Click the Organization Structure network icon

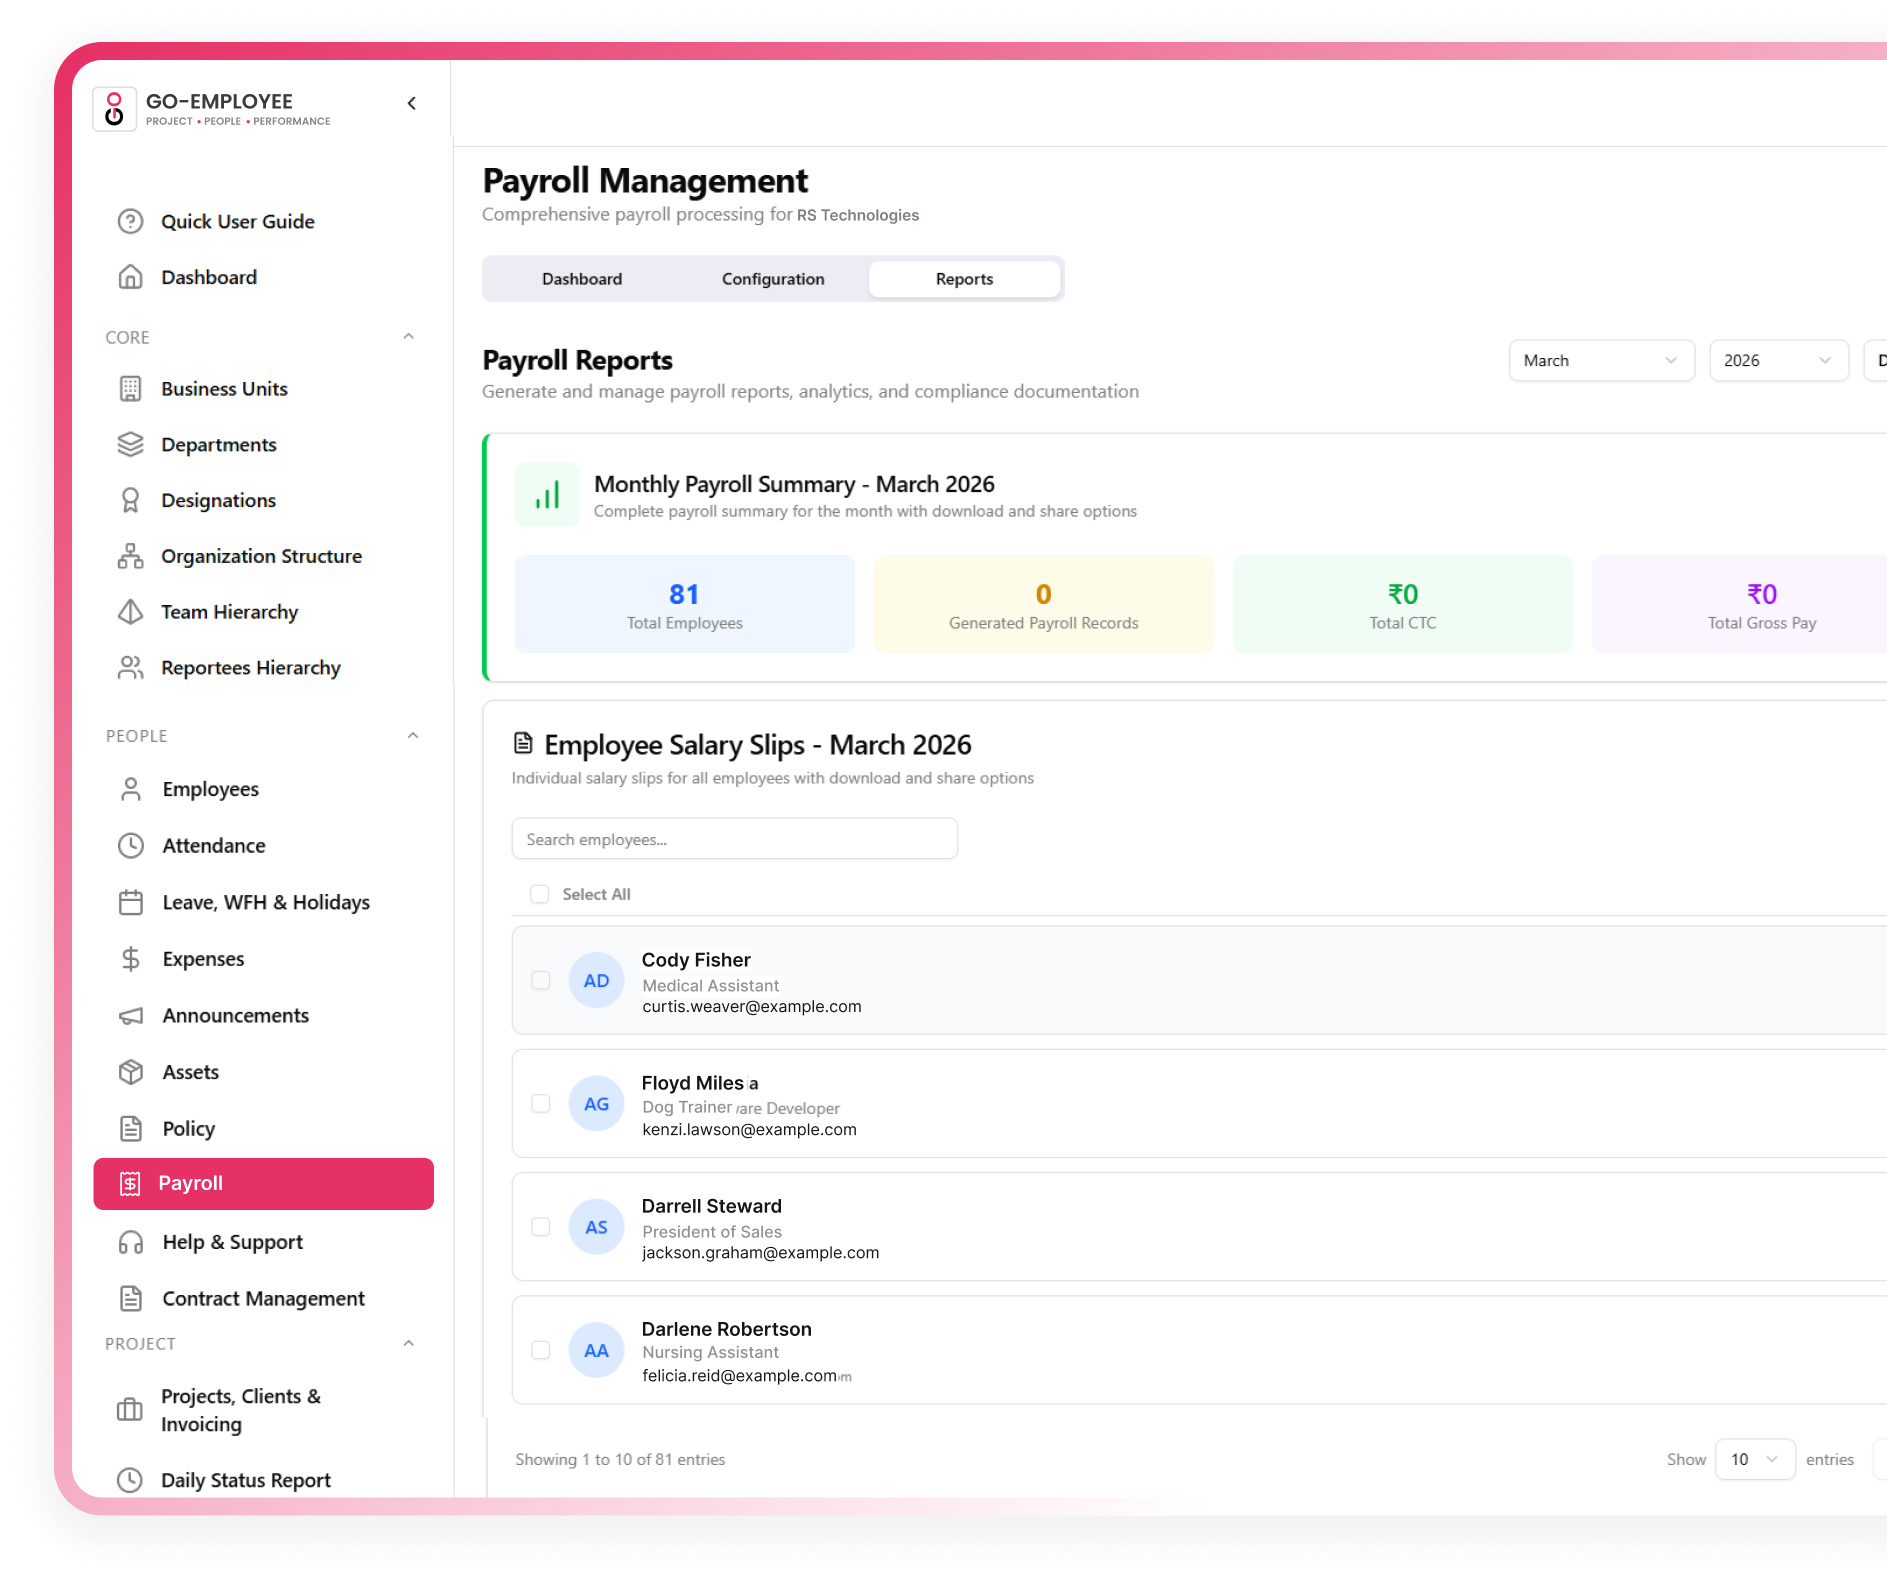click(x=130, y=556)
